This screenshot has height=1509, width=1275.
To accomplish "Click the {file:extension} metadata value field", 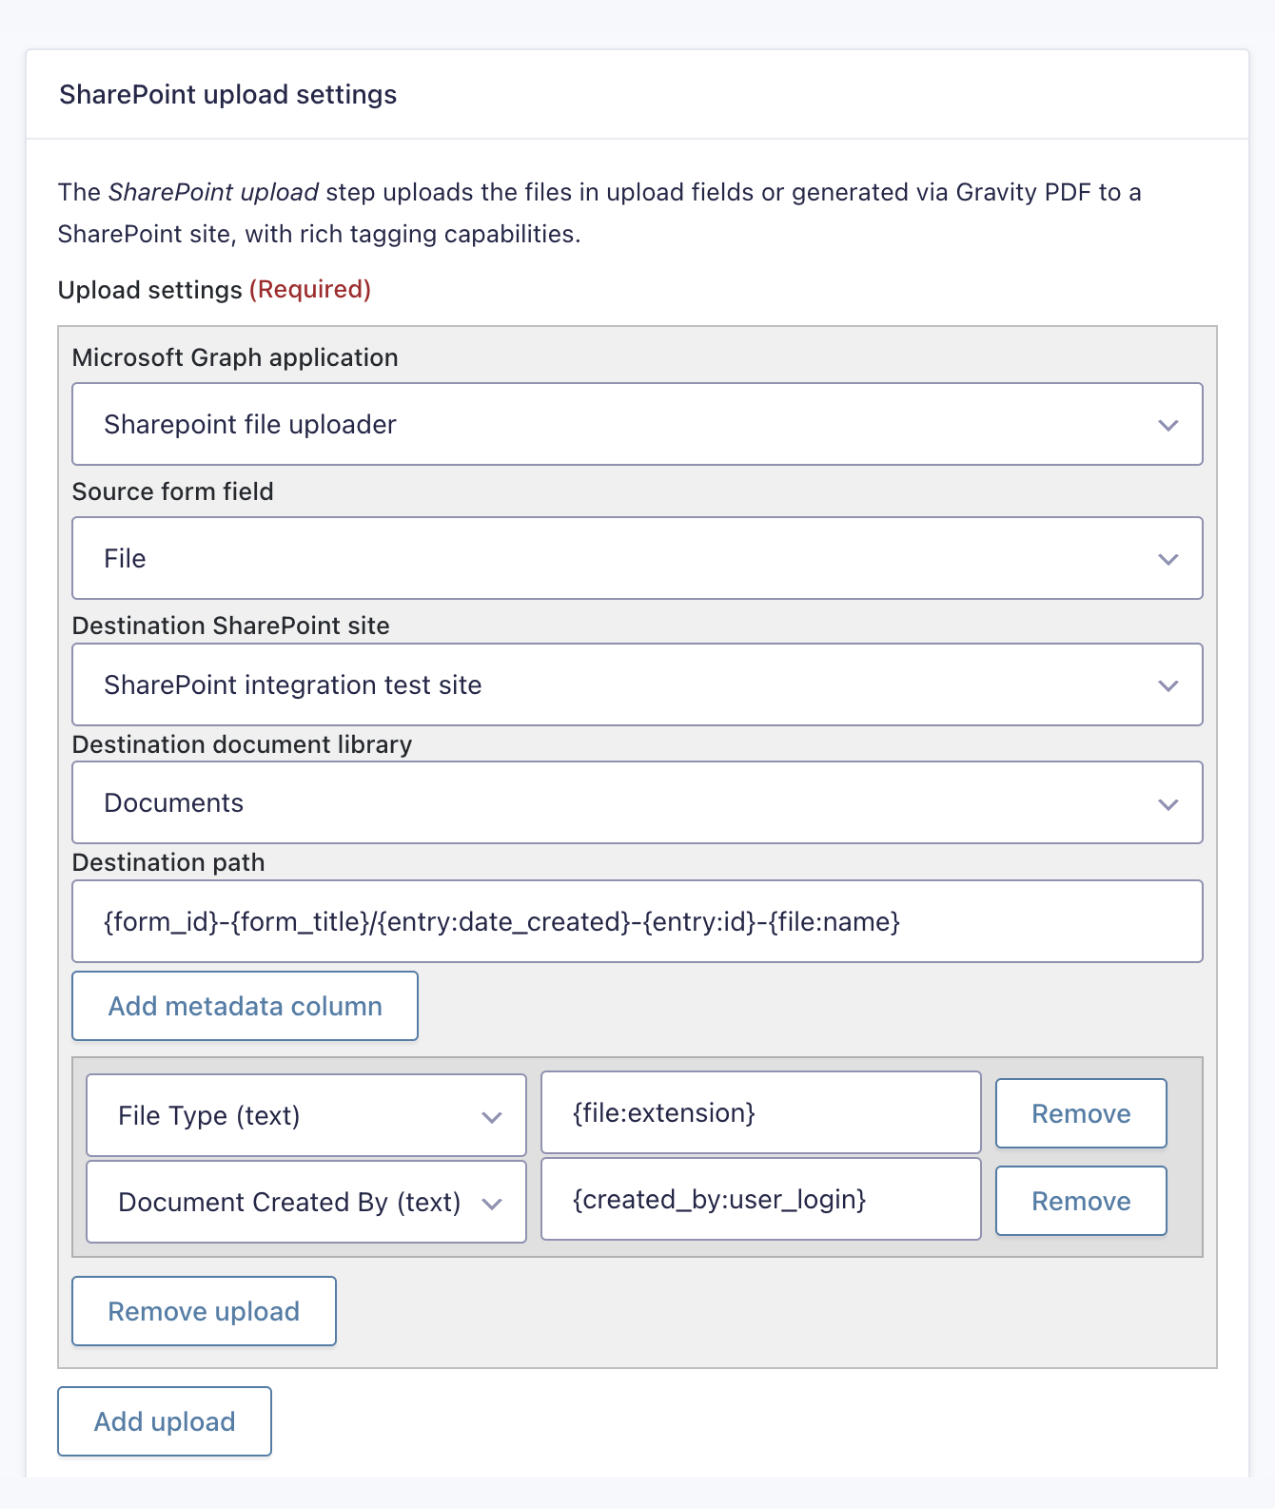I will 760,1112.
